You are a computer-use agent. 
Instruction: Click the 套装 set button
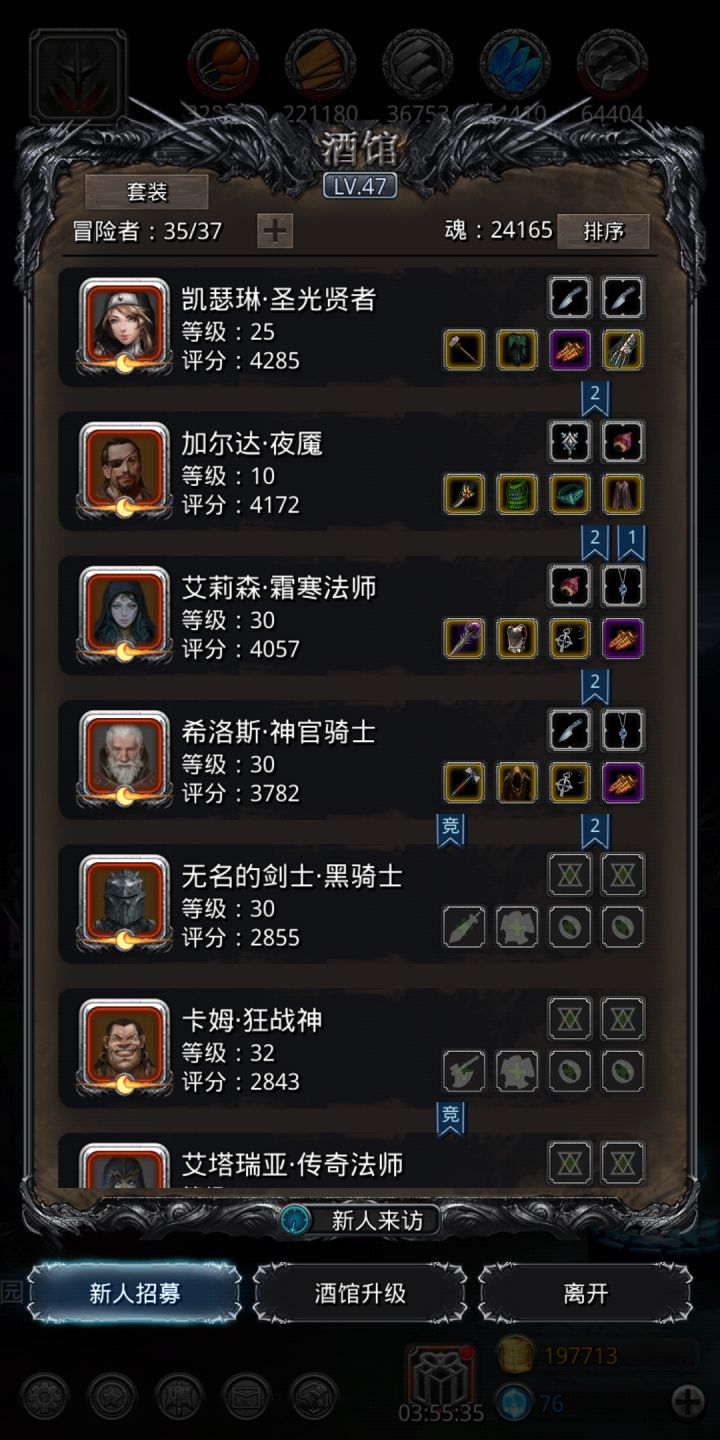[147, 192]
